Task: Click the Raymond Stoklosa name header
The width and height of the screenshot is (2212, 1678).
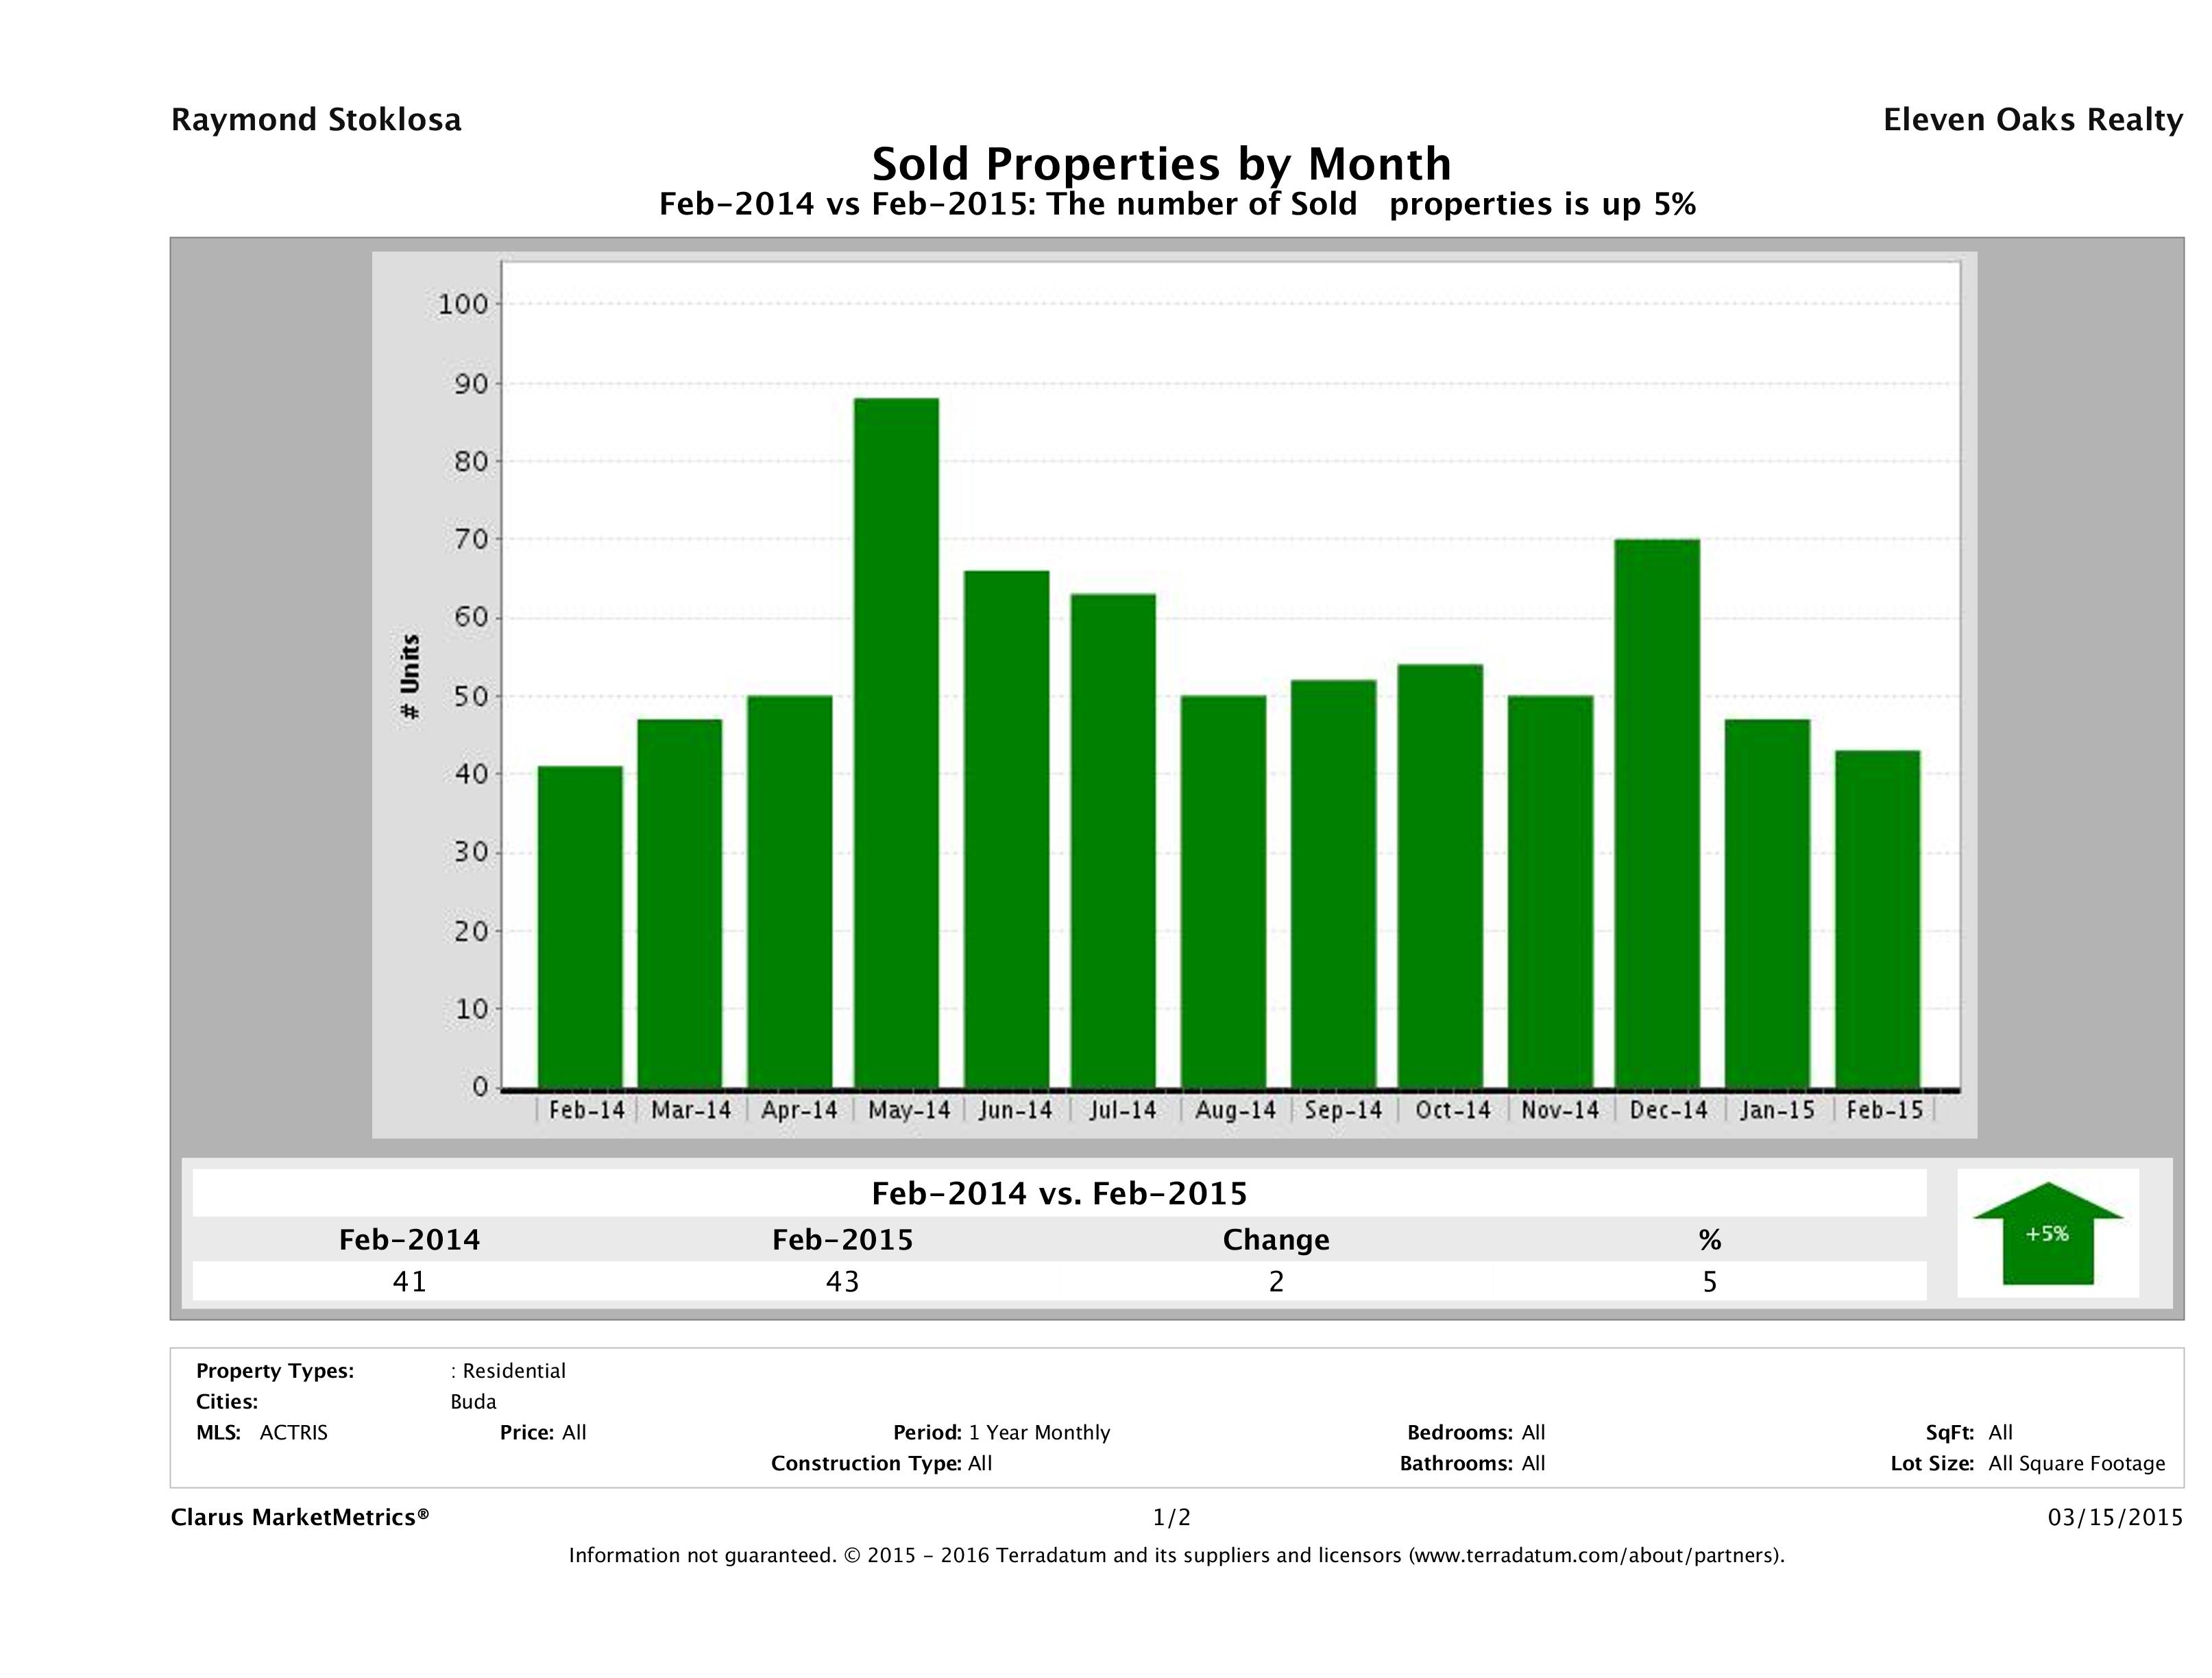Action: click(316, 120)
